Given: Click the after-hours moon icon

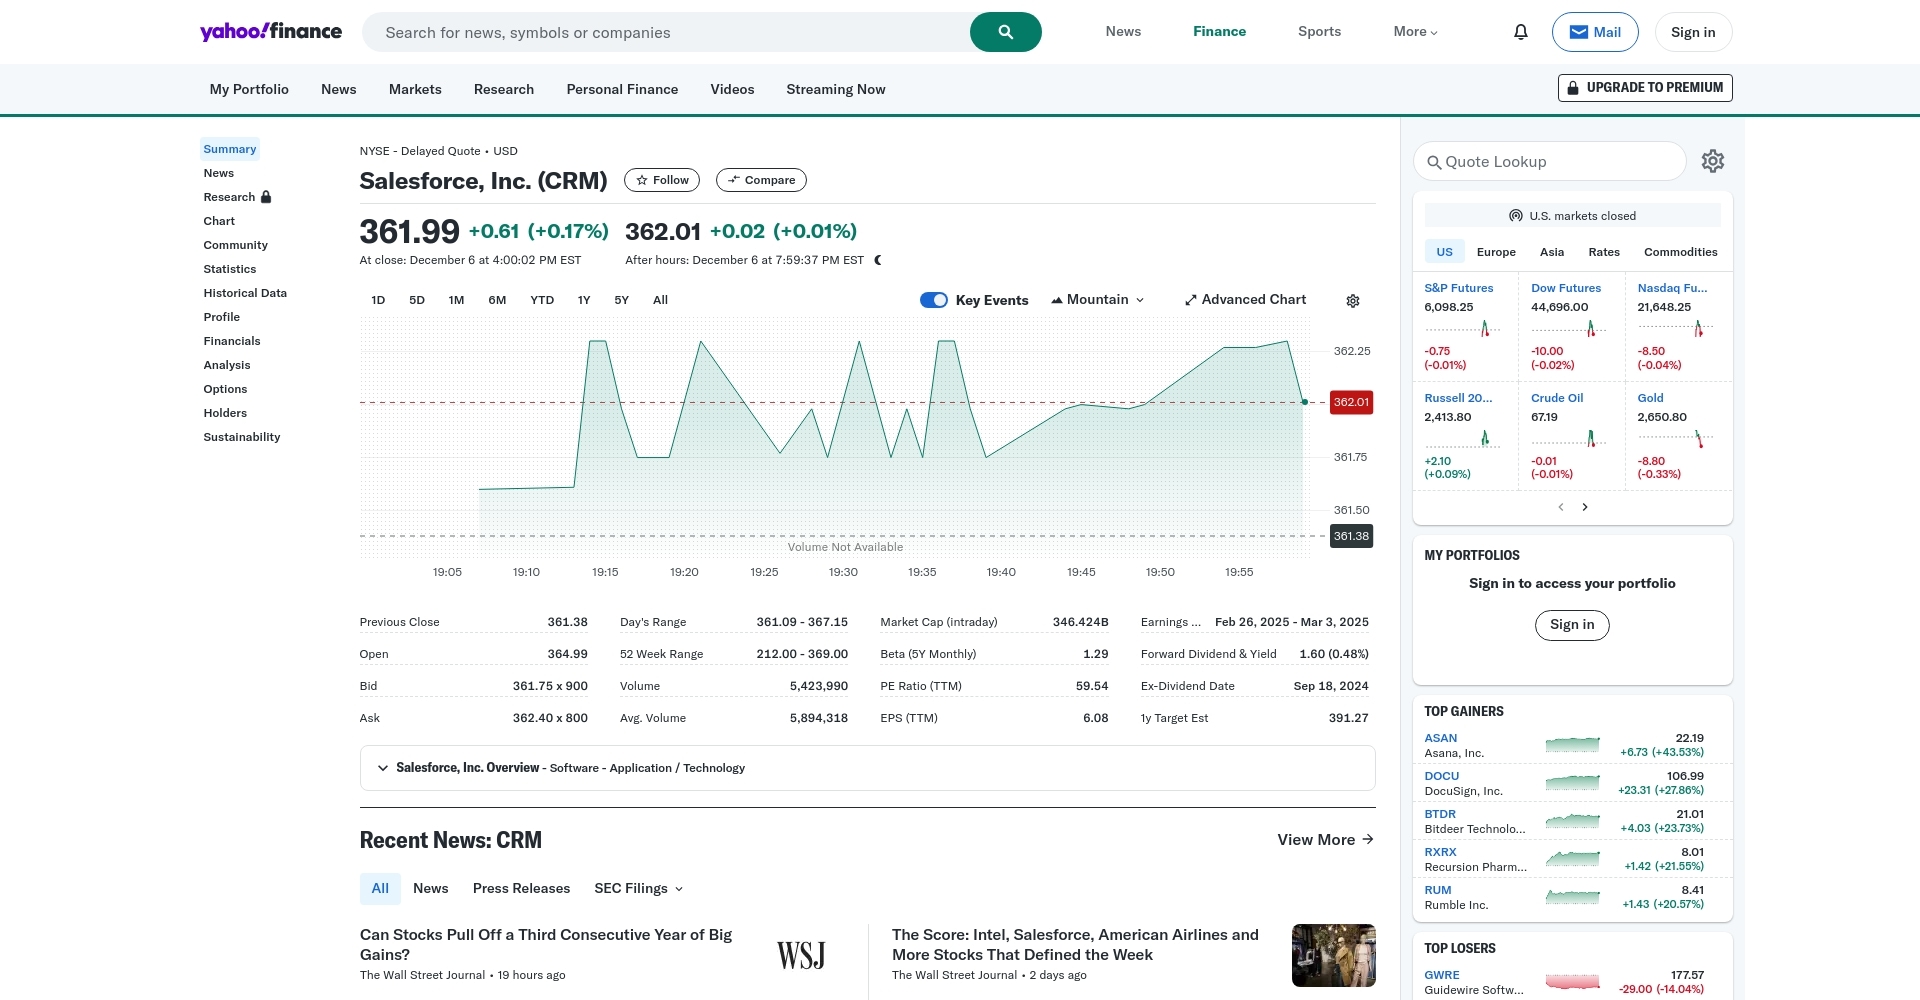Looking at the screenshot, I should 878,260.
